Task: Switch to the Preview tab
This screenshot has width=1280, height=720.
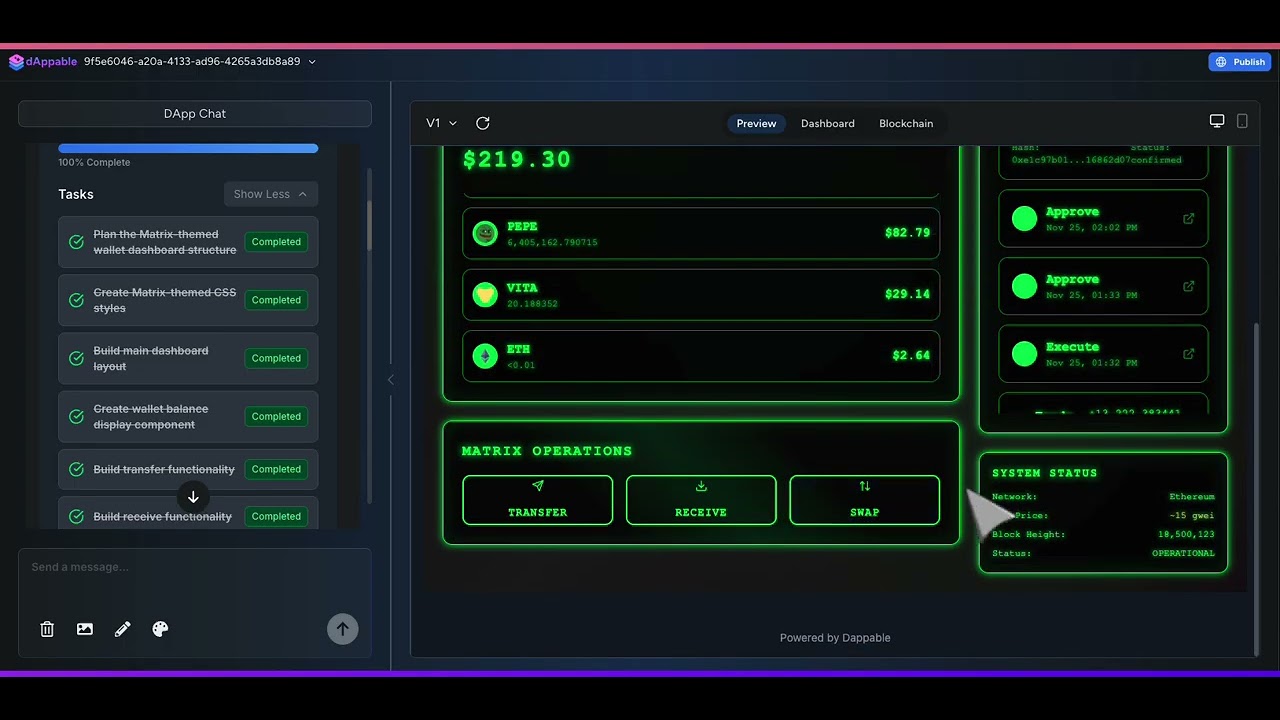Action: (756, 123)
